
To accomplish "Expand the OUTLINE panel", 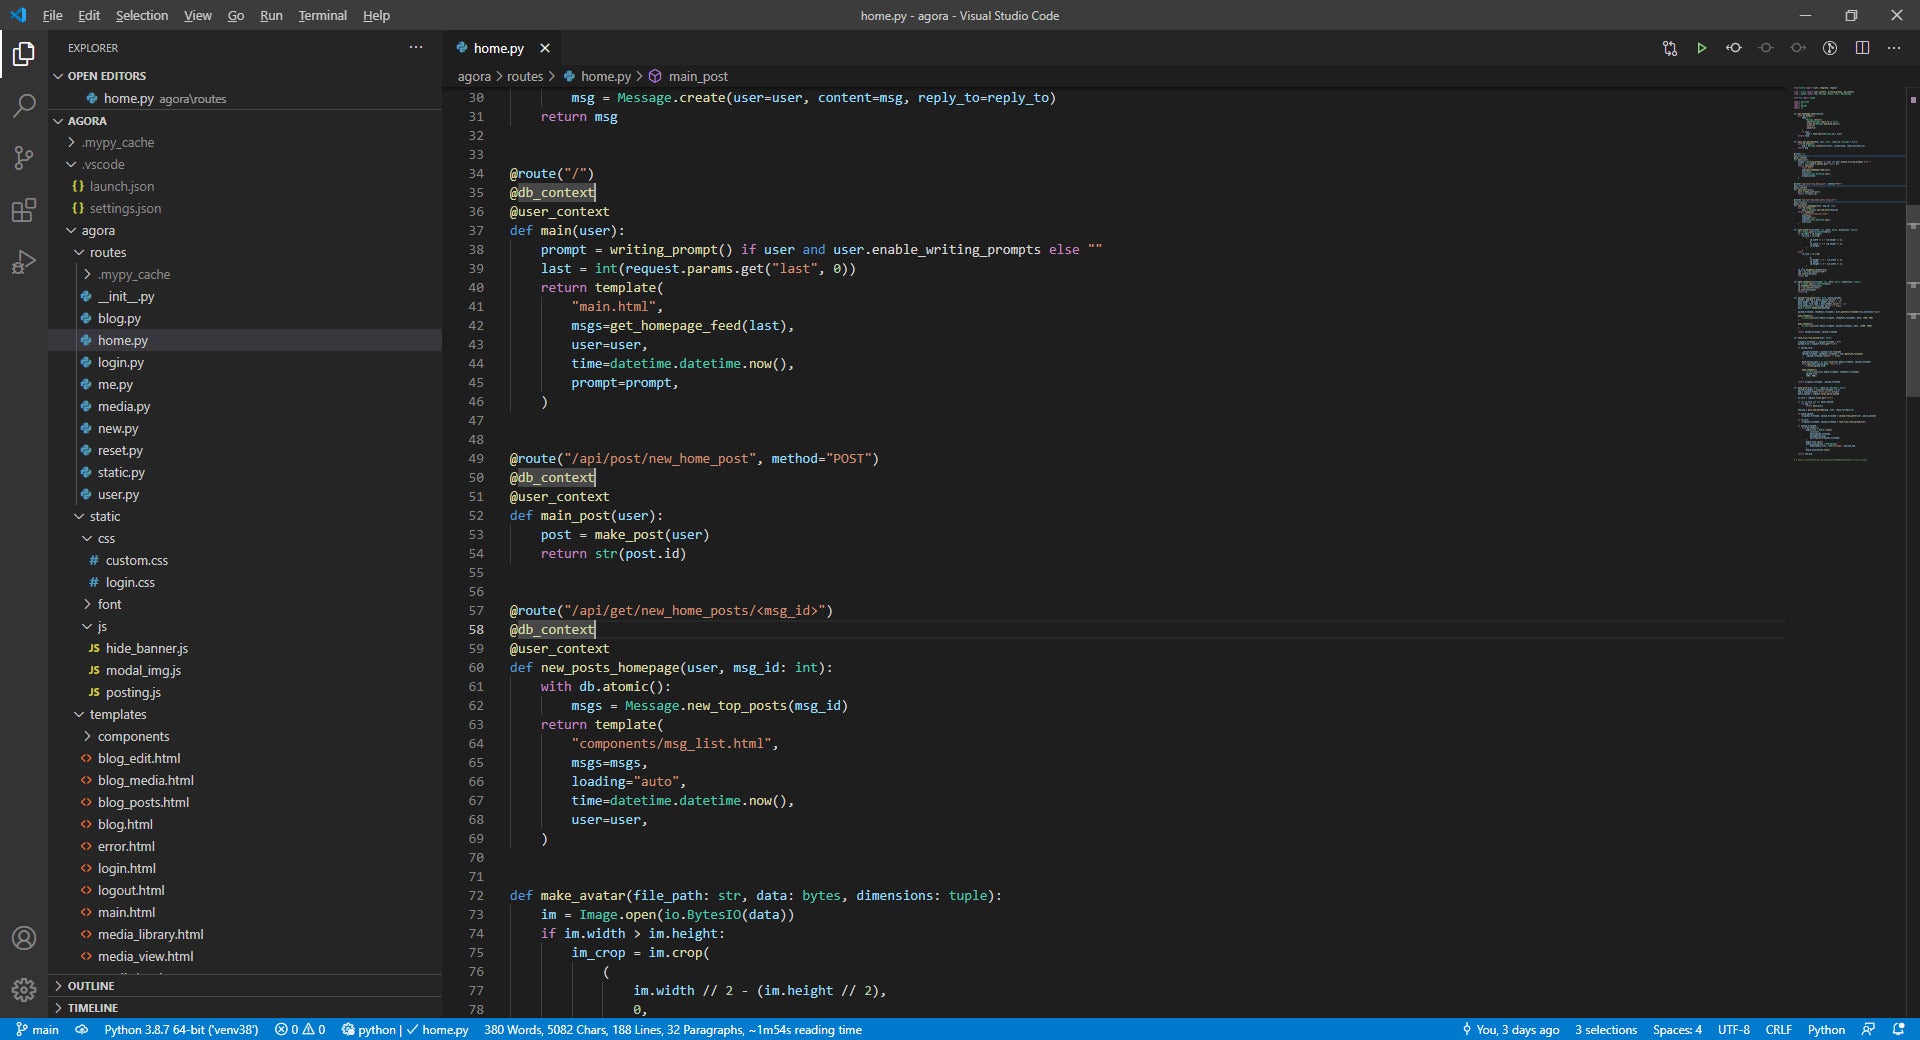I will click(x=245, y=986).
